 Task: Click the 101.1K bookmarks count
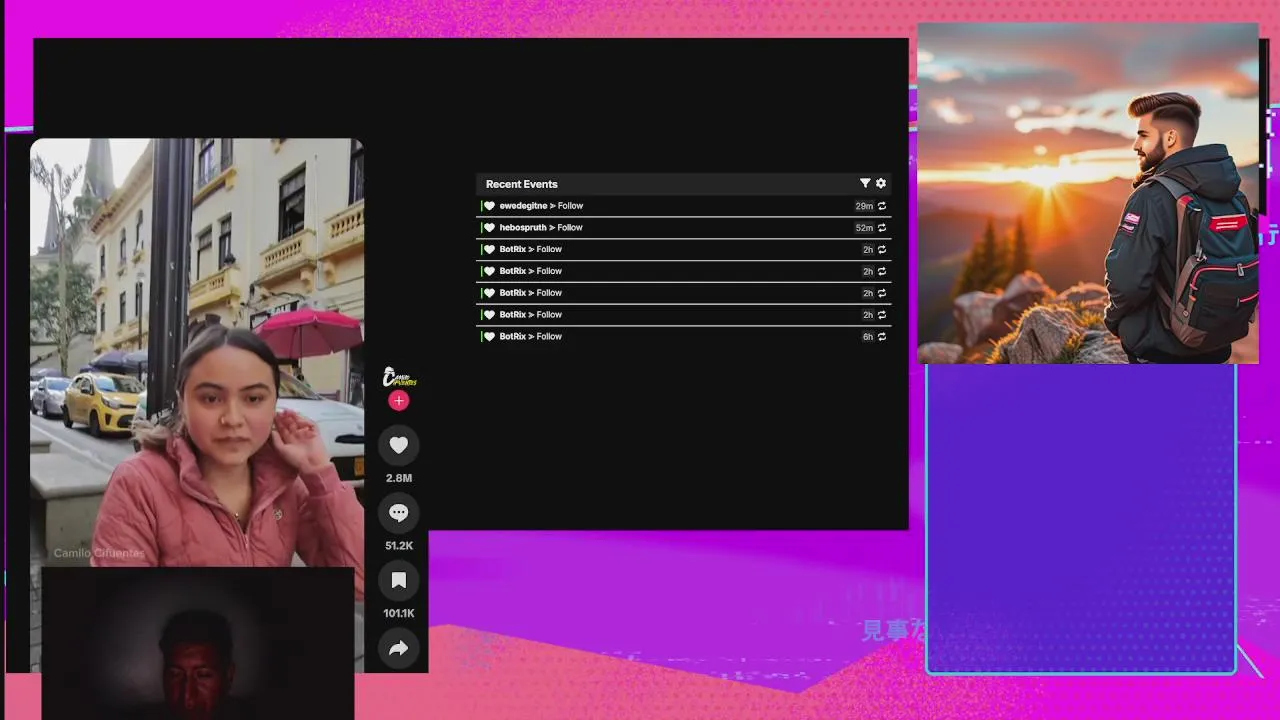pos(399,613)
